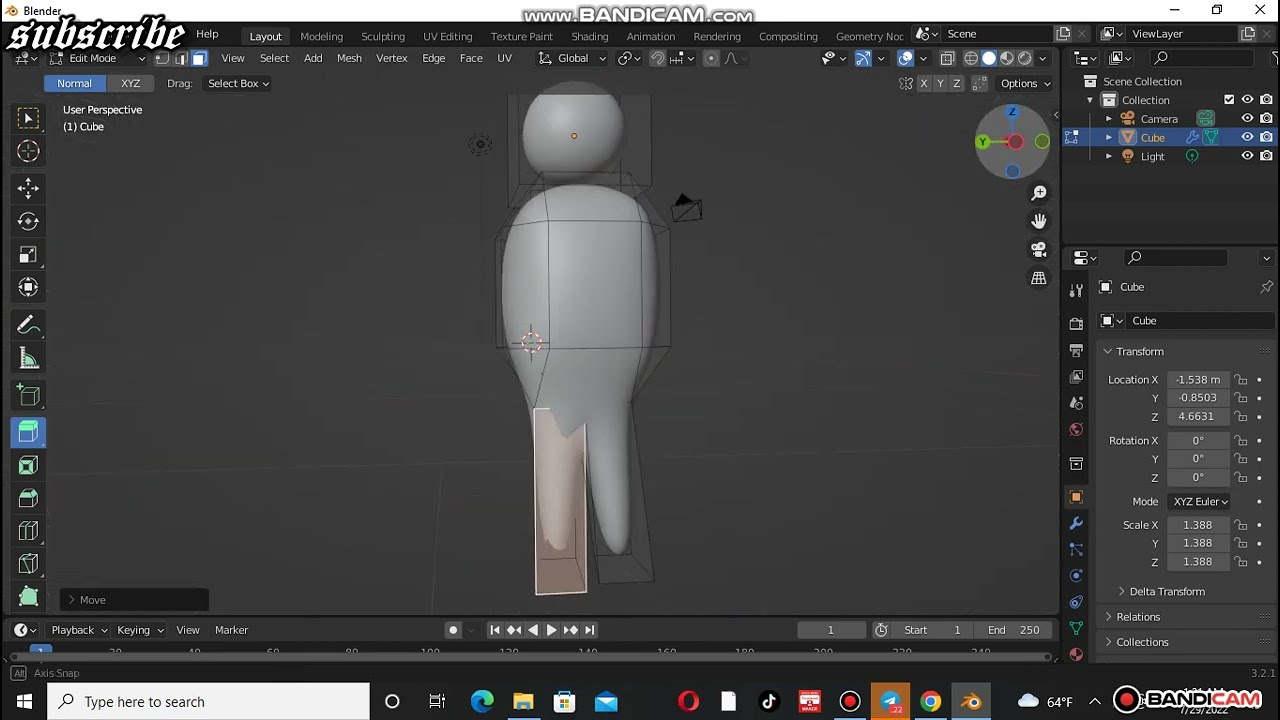Open the Mesh menu
1280x720 pixels.
coord(349,58)
